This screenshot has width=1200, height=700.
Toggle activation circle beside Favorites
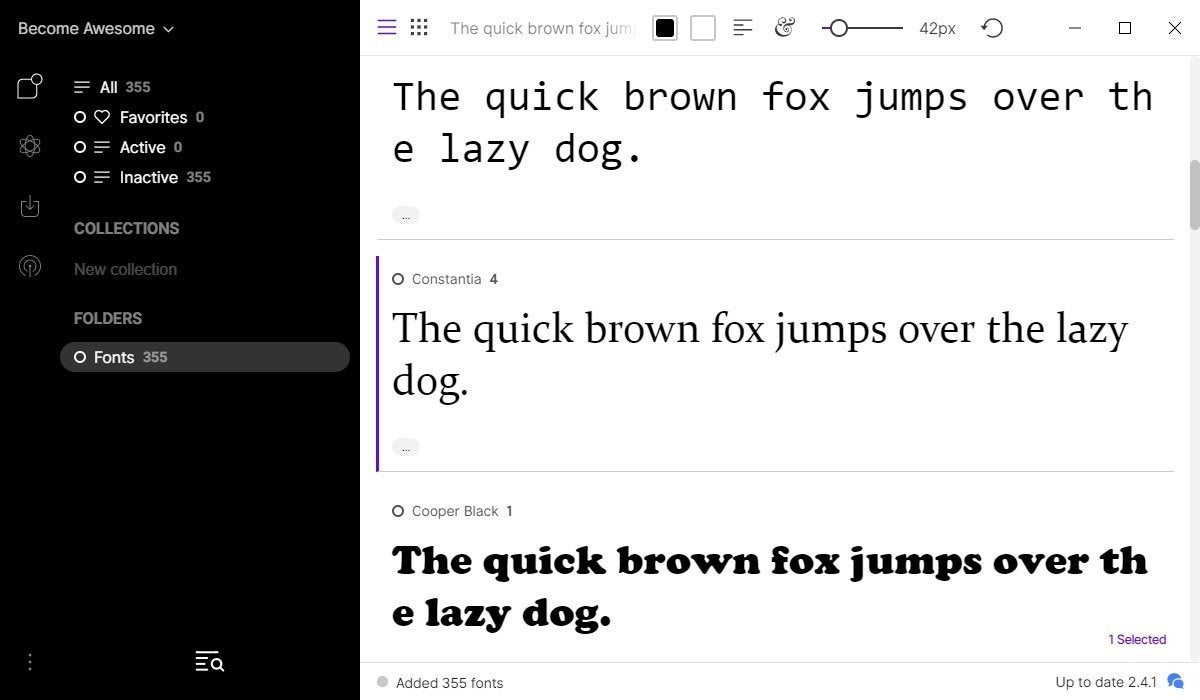(80, 117)
